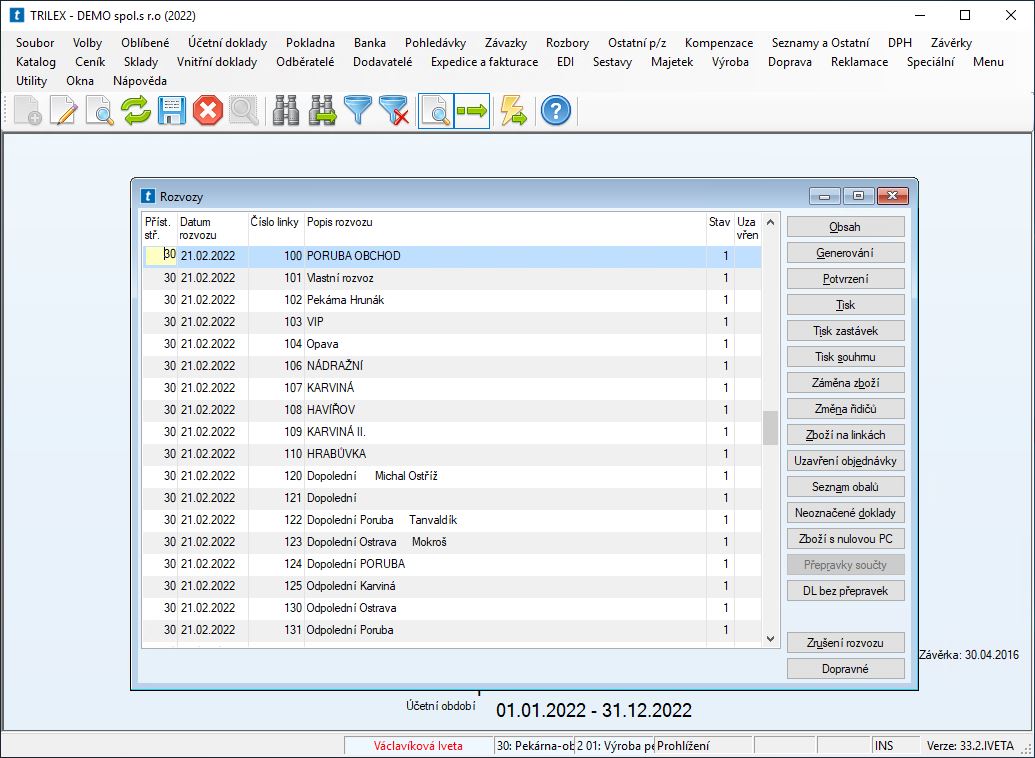Select the row 'NÁDRAŽNÍ'
The image size is (1035, 758).
pos(451,366)
